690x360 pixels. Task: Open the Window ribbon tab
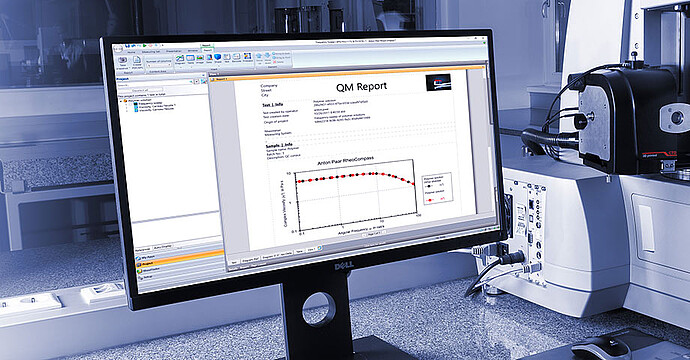[x=193, y=51]
